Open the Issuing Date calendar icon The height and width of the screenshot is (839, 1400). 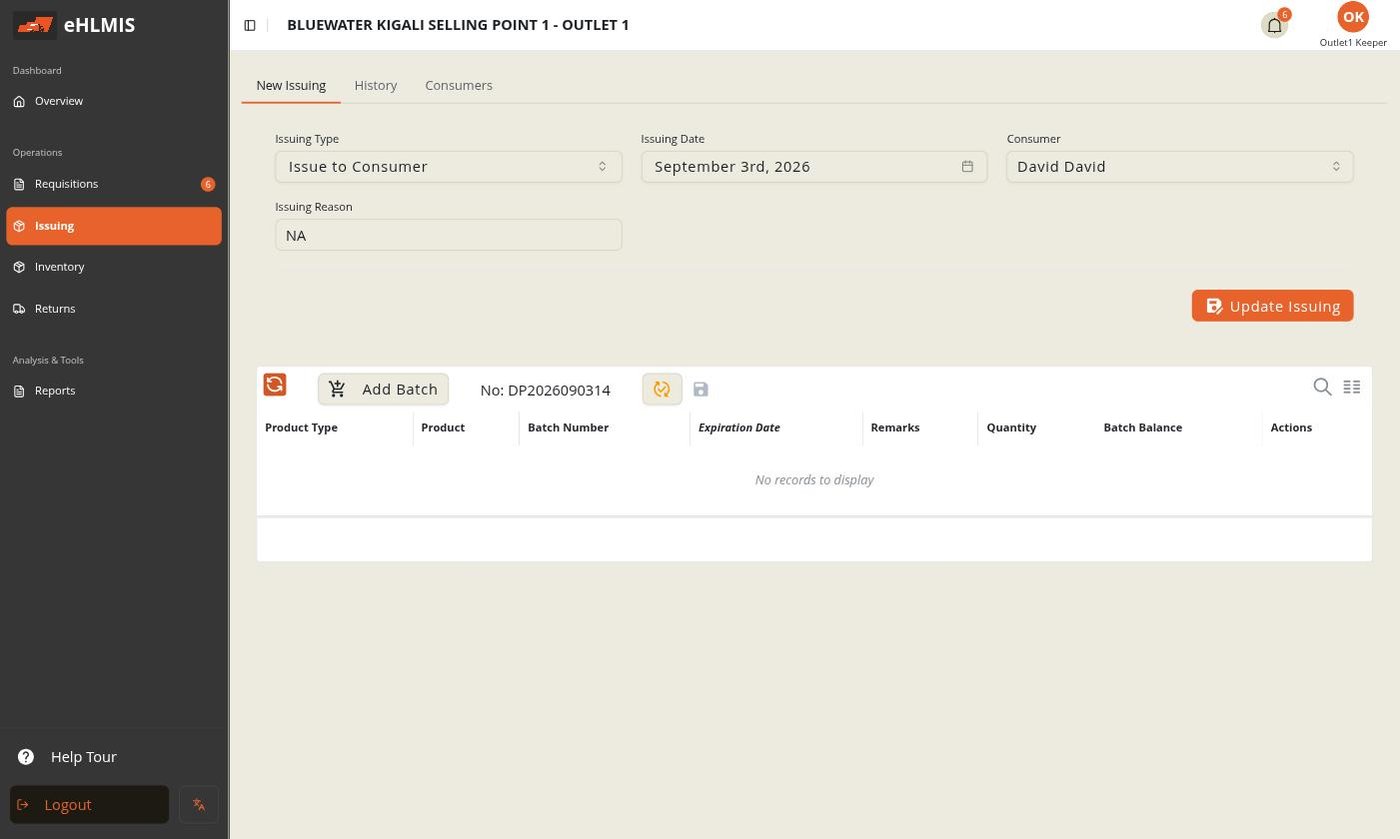point(967,166)
